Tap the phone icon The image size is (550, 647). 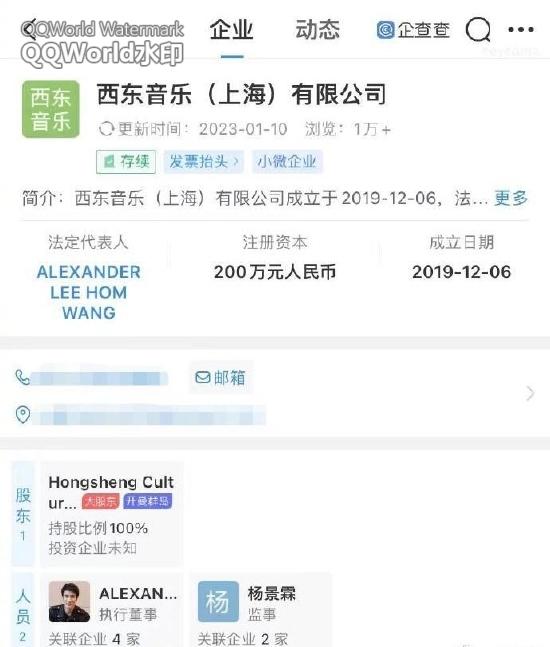pyautogui.click(x=23, y=377)
